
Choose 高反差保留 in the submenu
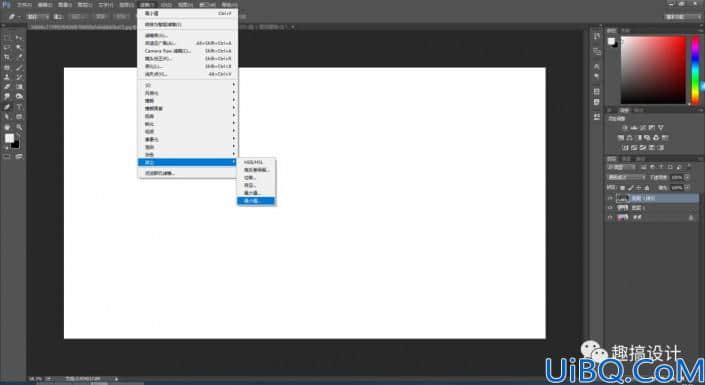coord(256,170)
